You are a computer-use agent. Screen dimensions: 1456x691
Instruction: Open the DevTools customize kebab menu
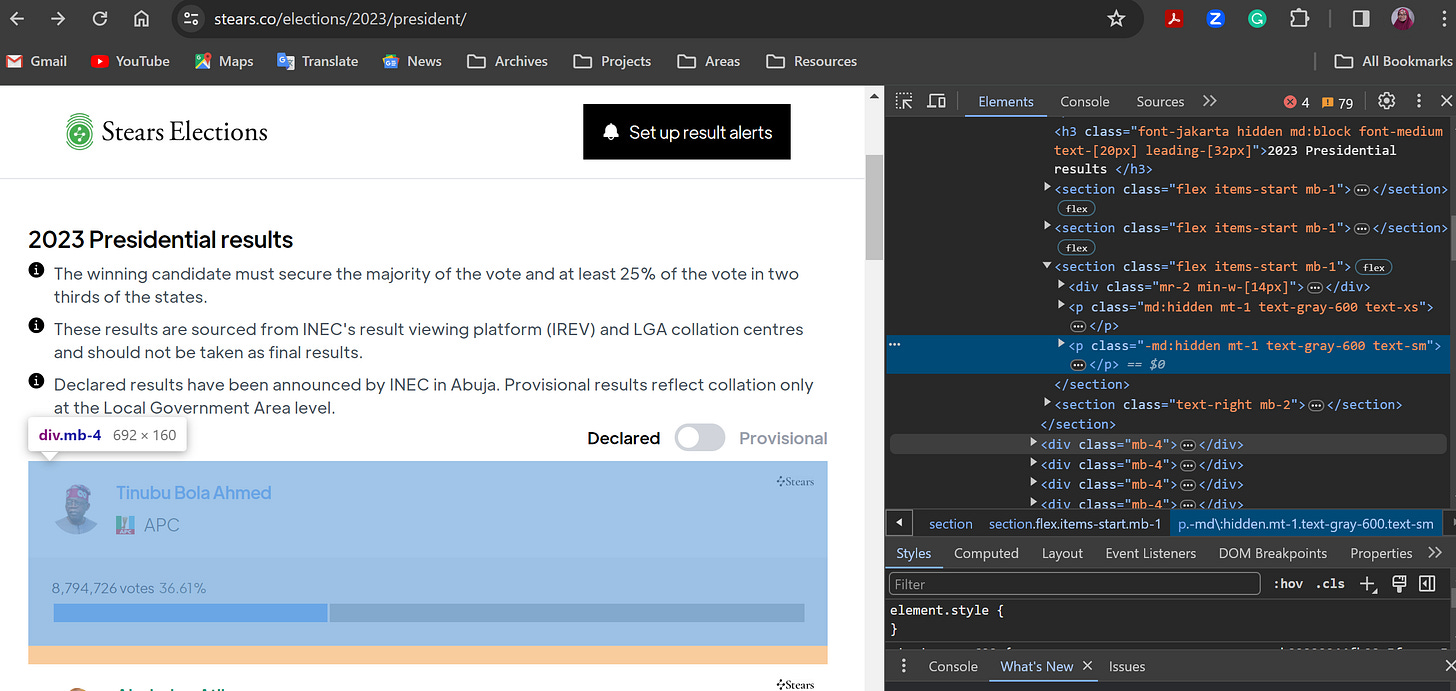[x=1418, y=101]
